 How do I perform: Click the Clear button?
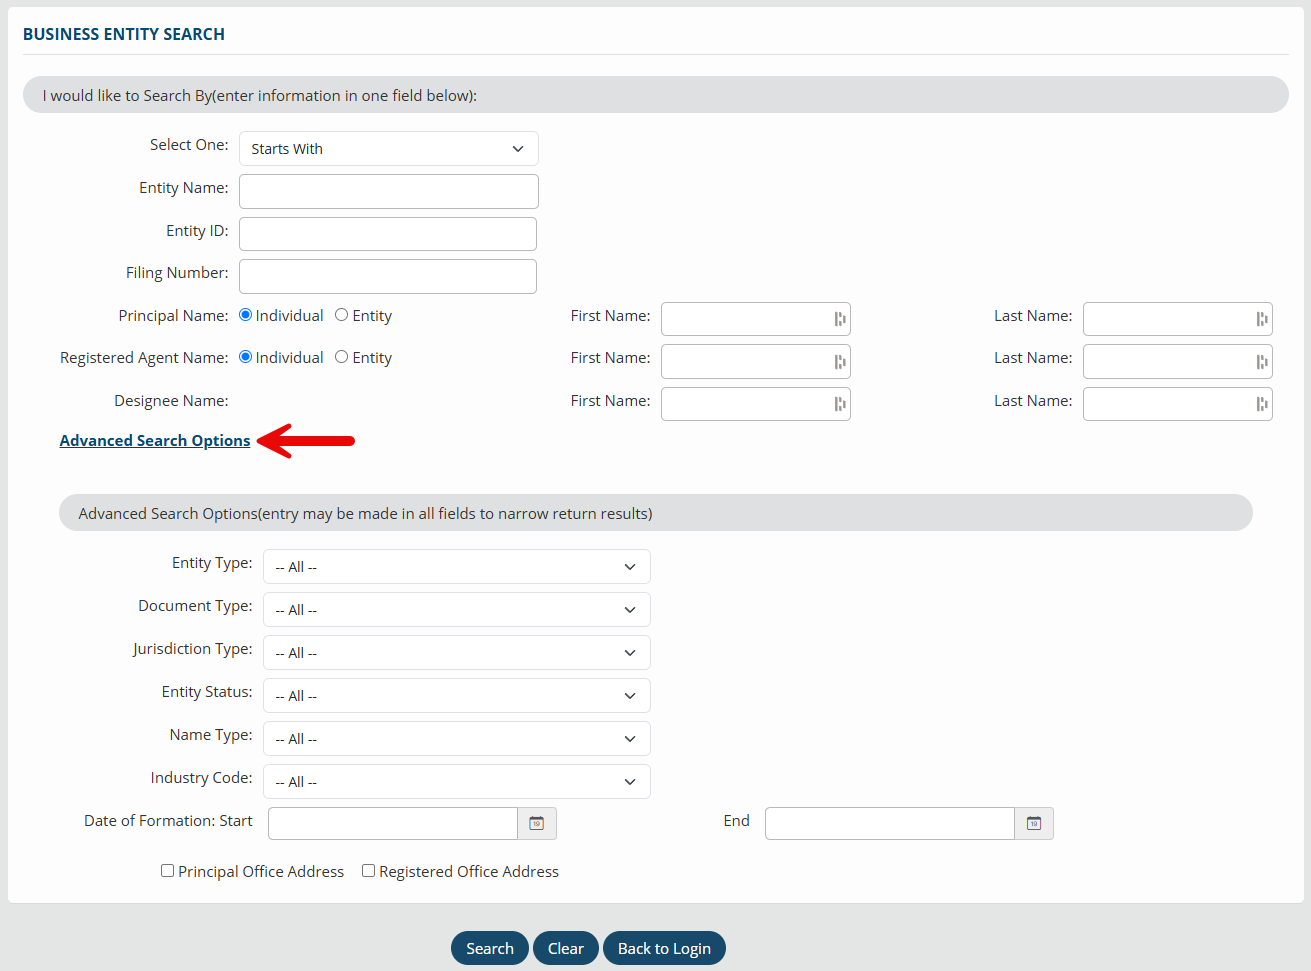566,948
